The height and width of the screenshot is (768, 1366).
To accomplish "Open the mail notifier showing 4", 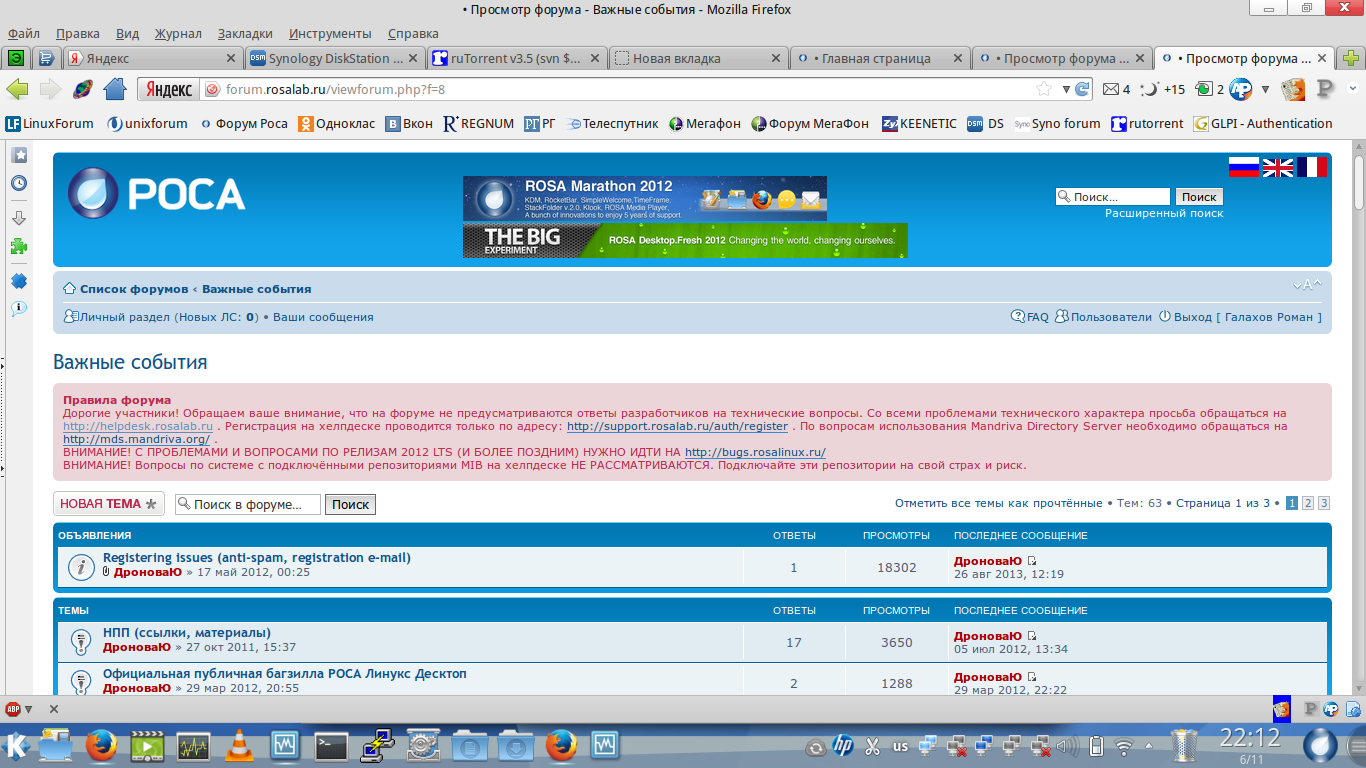I will (1116, 89).
